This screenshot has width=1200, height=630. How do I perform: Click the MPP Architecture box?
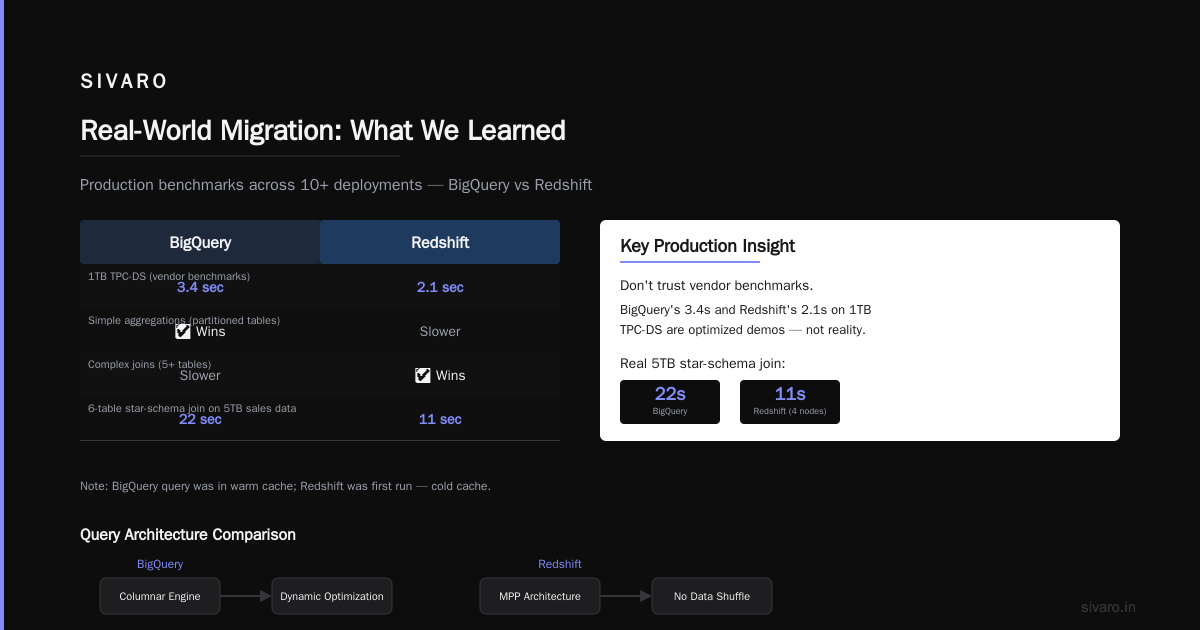[540, 596]
